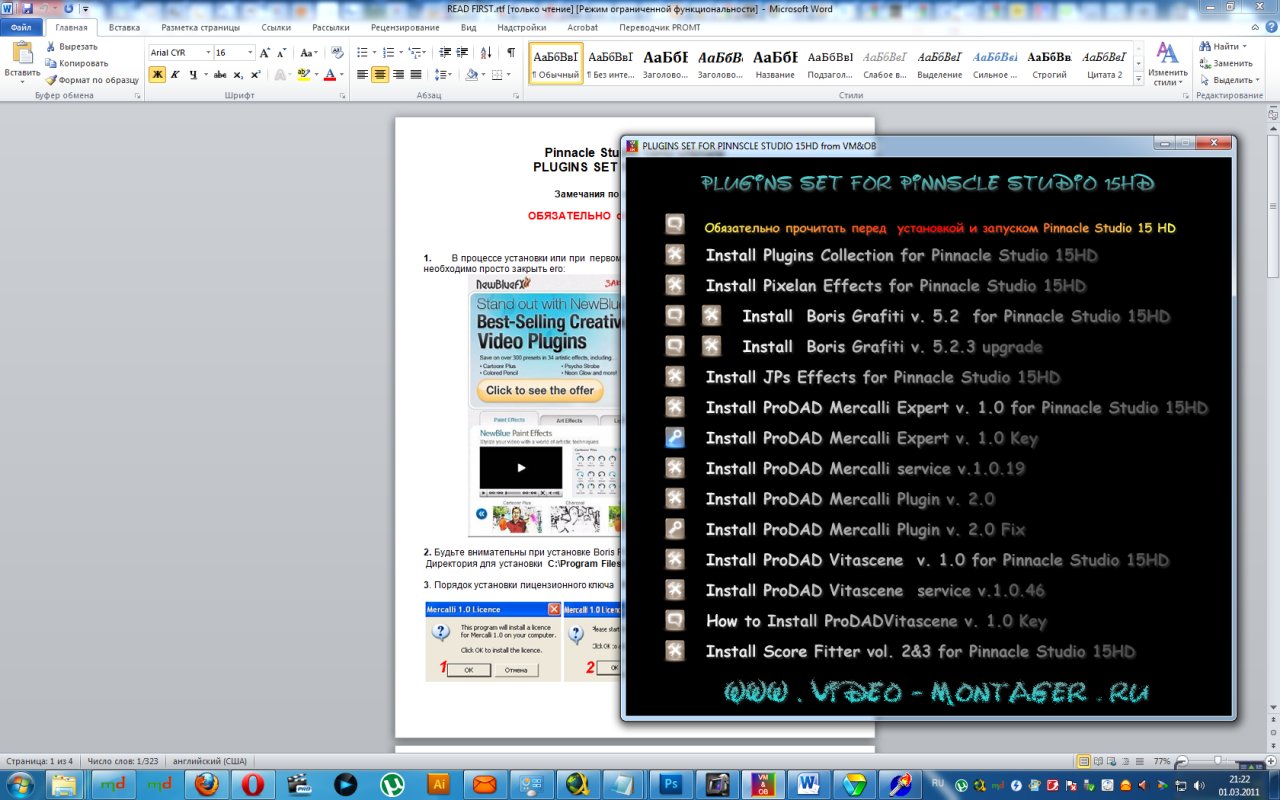Click the Word Help question mark icon
This screenshot has height=800, width=1280.
(1270, 28)
